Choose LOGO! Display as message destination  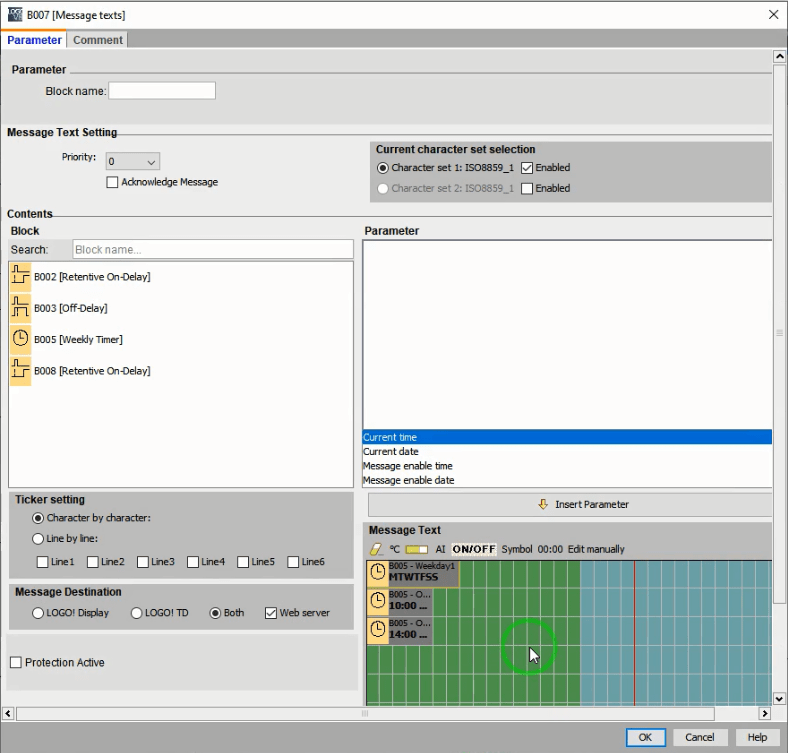pos(38,613)
